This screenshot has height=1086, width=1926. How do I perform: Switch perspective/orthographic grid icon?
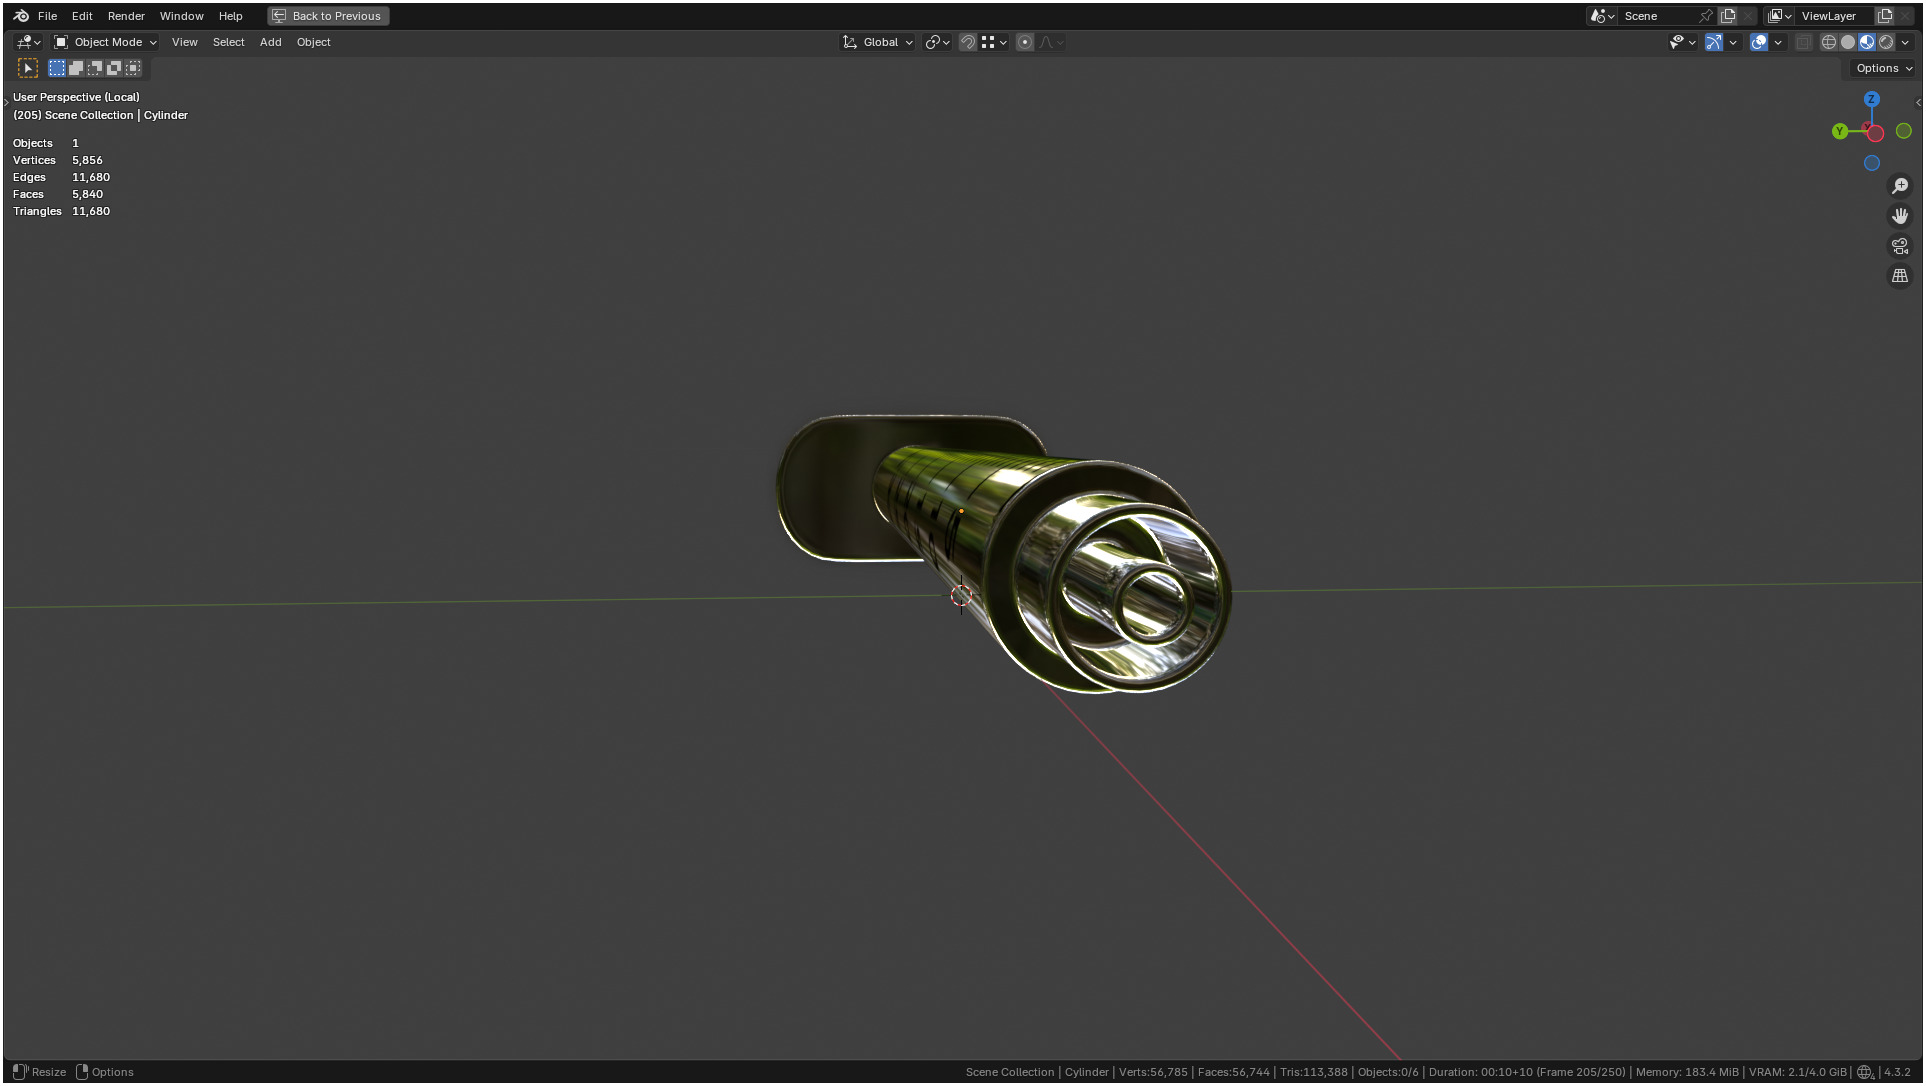coord(1900,276)
